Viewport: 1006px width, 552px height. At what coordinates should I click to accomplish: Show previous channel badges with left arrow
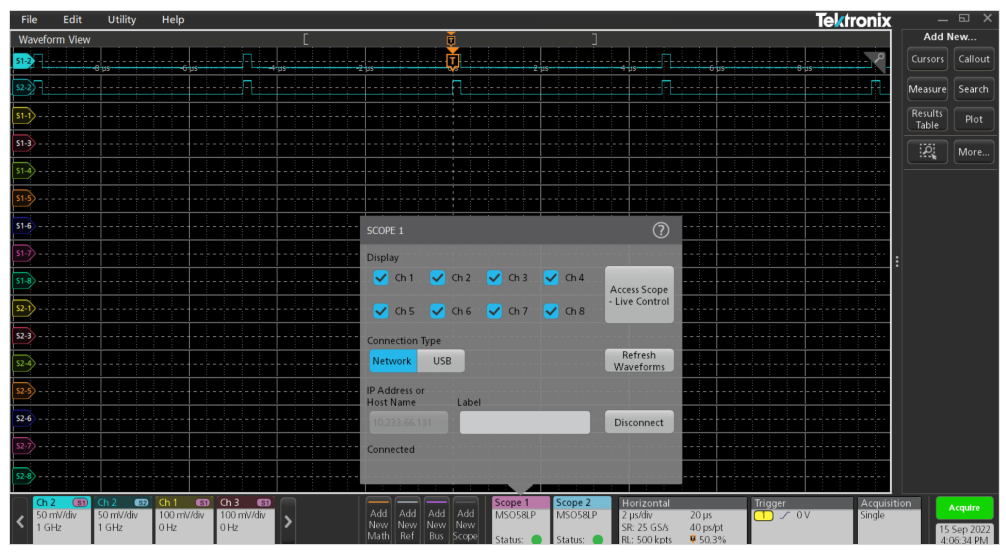coord(21,521)
